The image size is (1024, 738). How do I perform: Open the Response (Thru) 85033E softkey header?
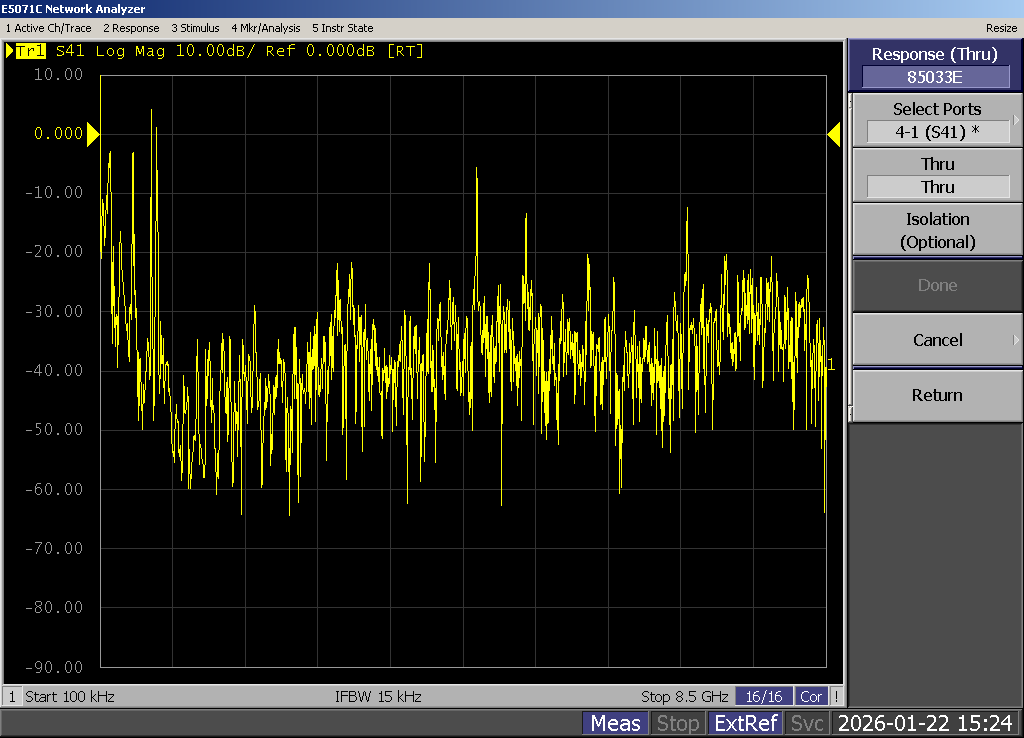tap(936, 65)
